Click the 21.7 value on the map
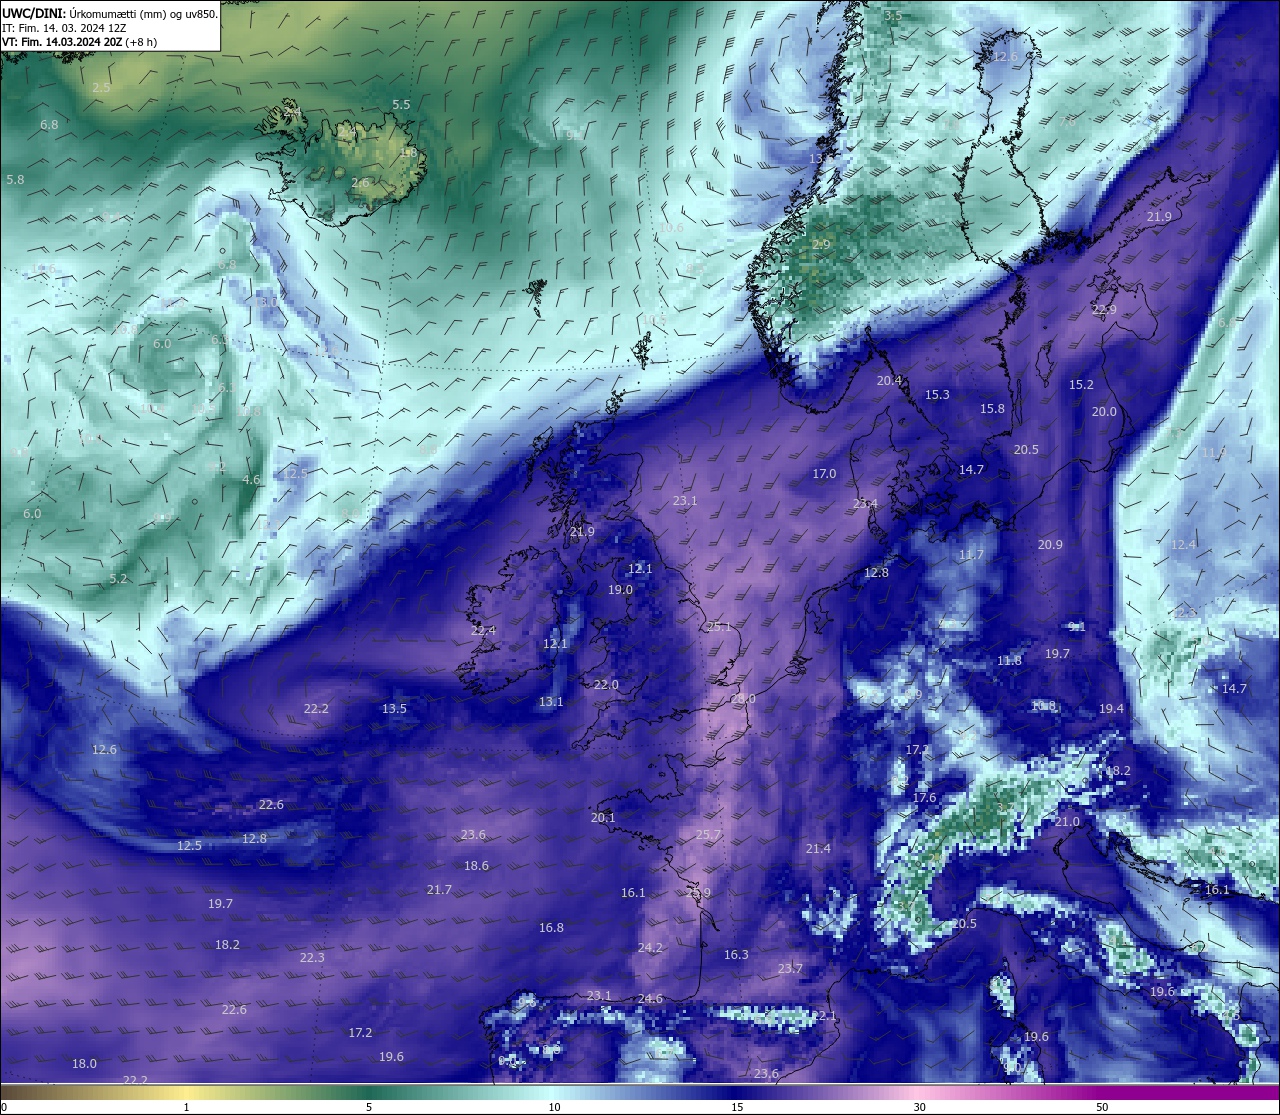The width and height of the screenshot is (1280, 1115). [x=439, y=890]
